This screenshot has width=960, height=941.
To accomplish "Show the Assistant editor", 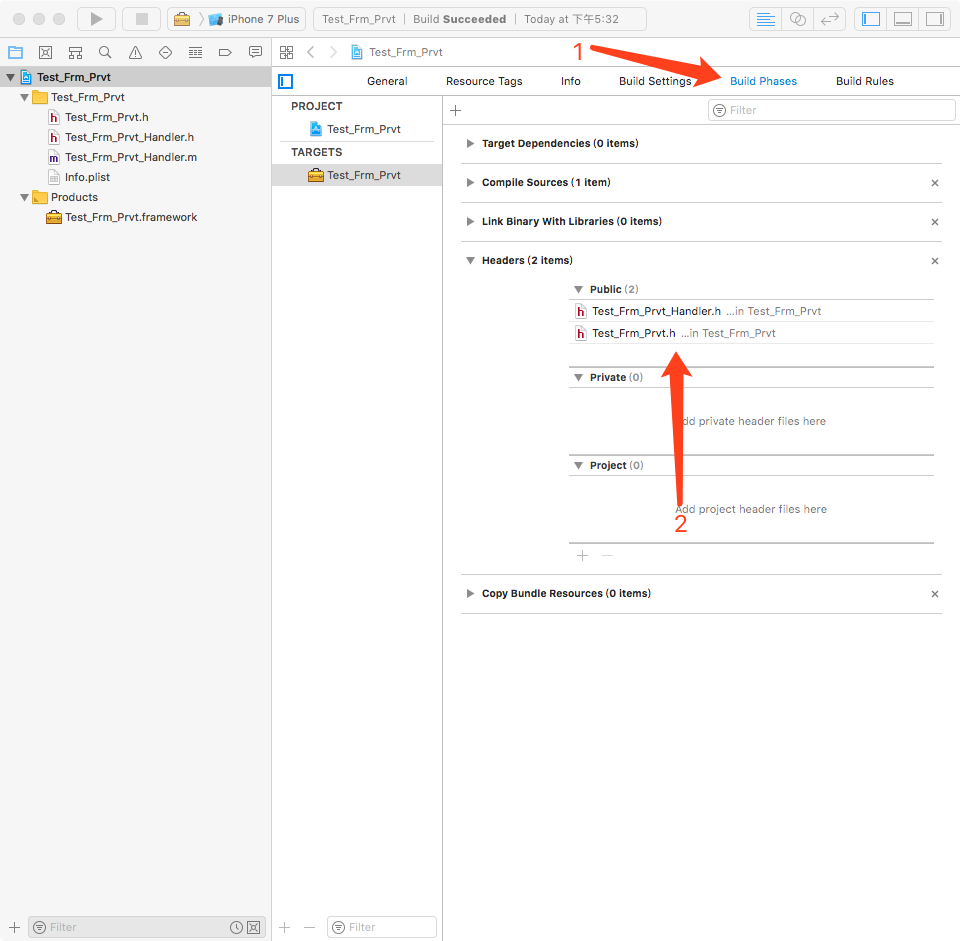I will pyautogui.click(x=798, y=19).
